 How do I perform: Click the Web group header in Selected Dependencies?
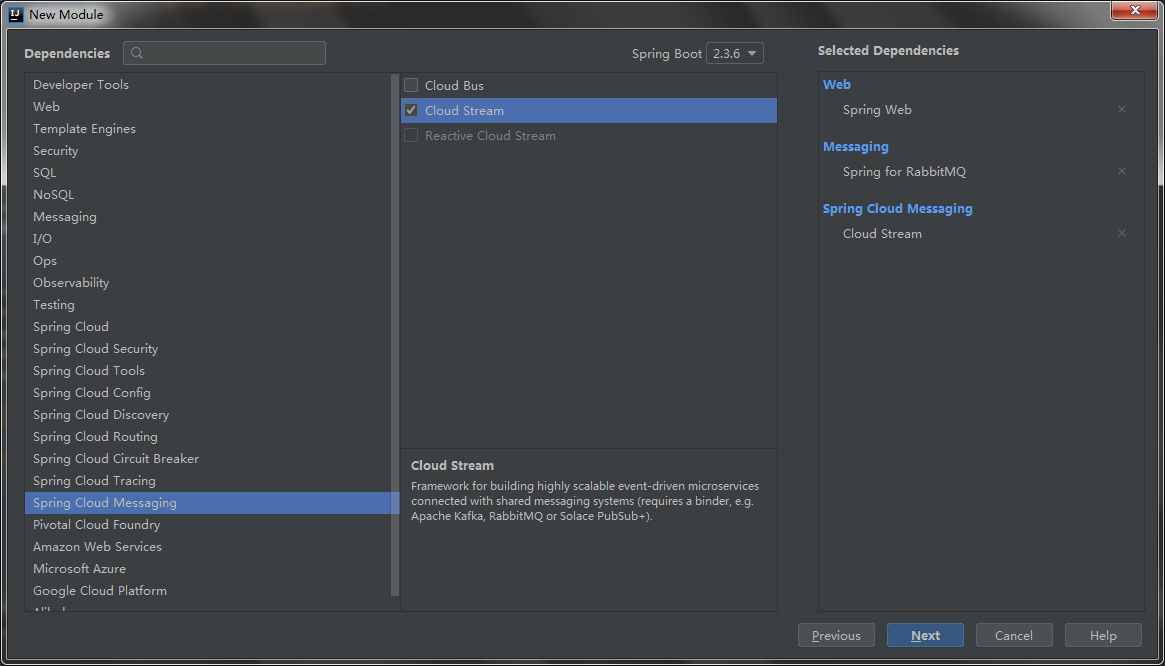(x=837, y=85)
